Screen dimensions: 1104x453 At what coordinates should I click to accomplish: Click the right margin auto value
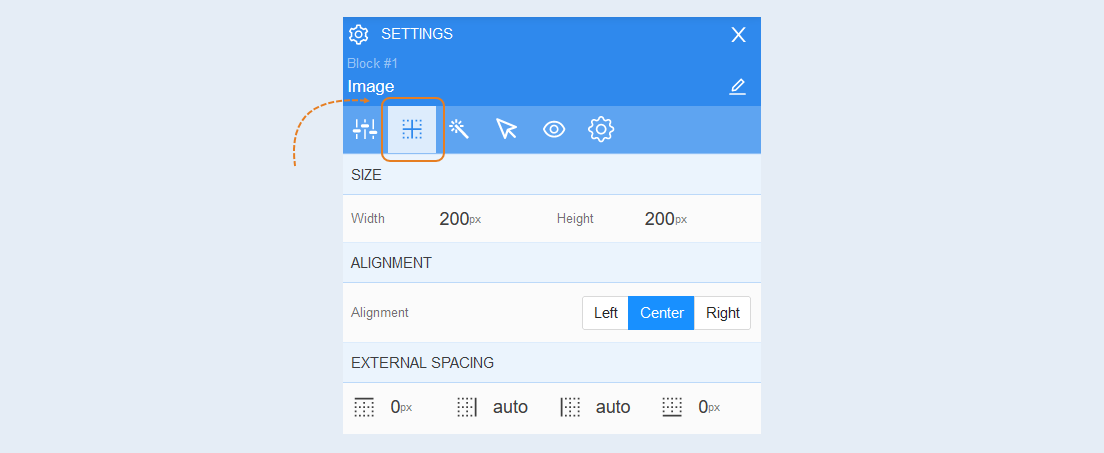click(510, 407)
